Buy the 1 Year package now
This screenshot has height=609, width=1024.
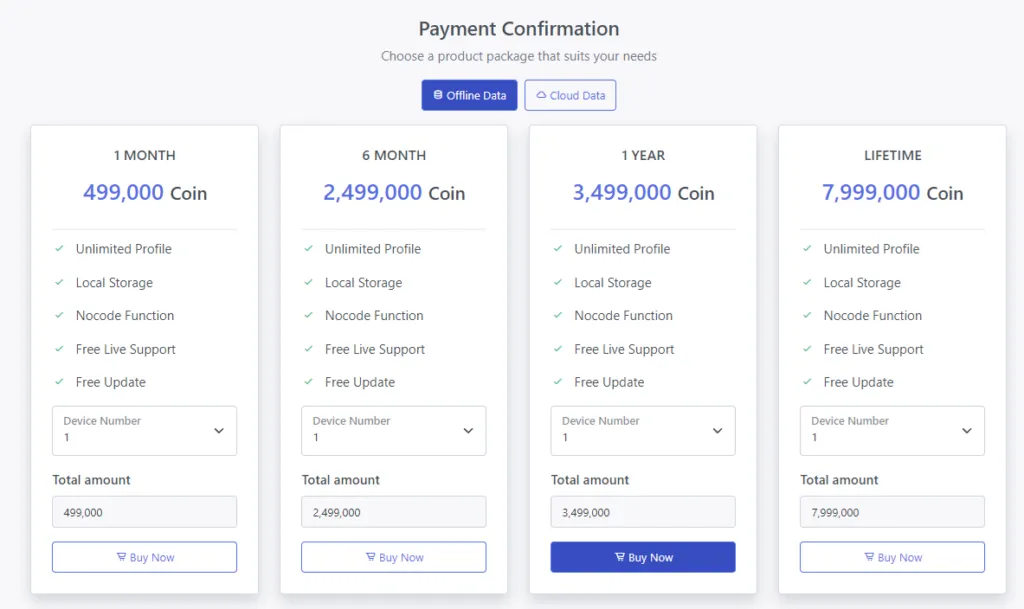pyautogui.click(x=642, y=557)
